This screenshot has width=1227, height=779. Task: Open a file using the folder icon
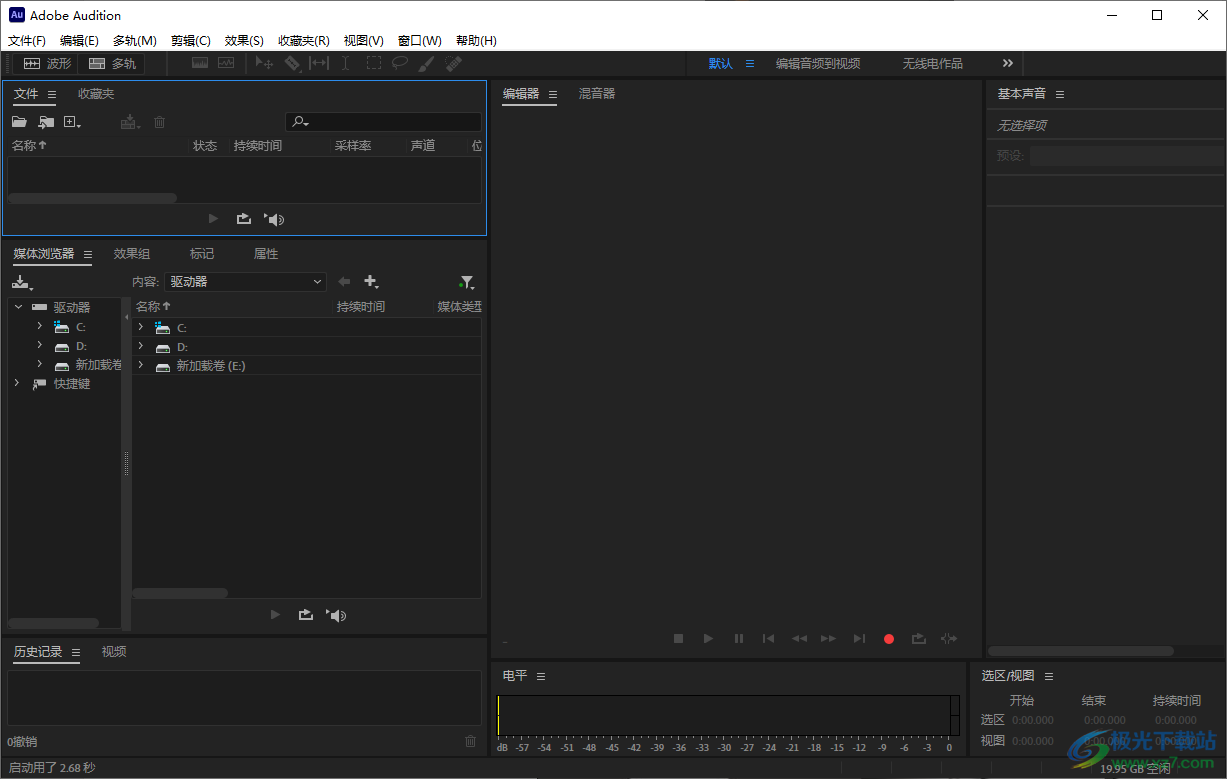click(x=19, y=121)
